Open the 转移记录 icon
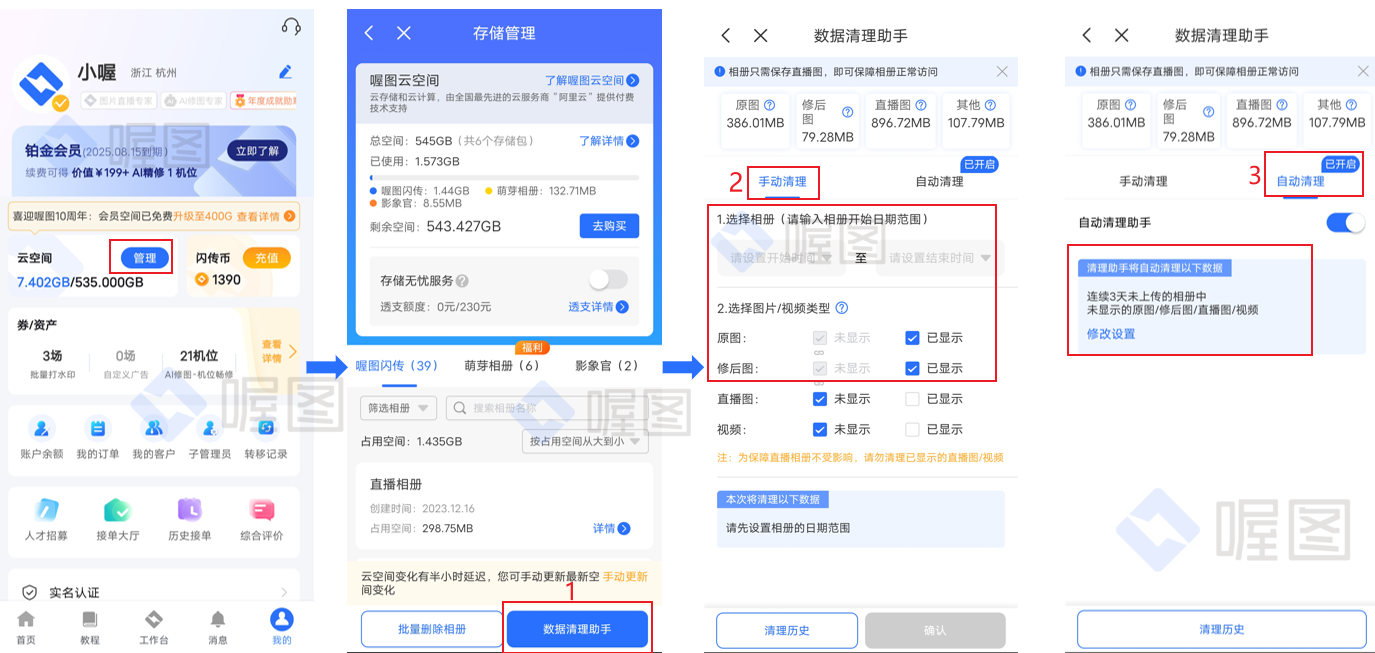This screenshot has width=1375, height=653. (266, 428)
